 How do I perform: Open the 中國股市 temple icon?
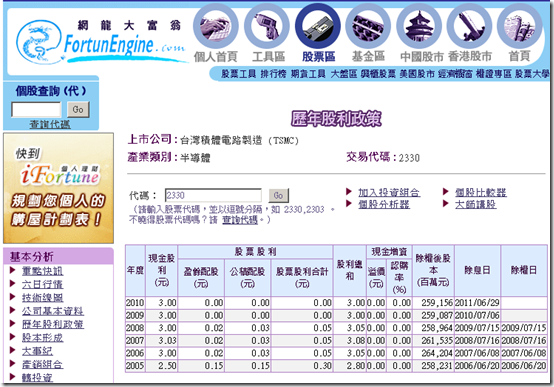(x=419, y=26)
